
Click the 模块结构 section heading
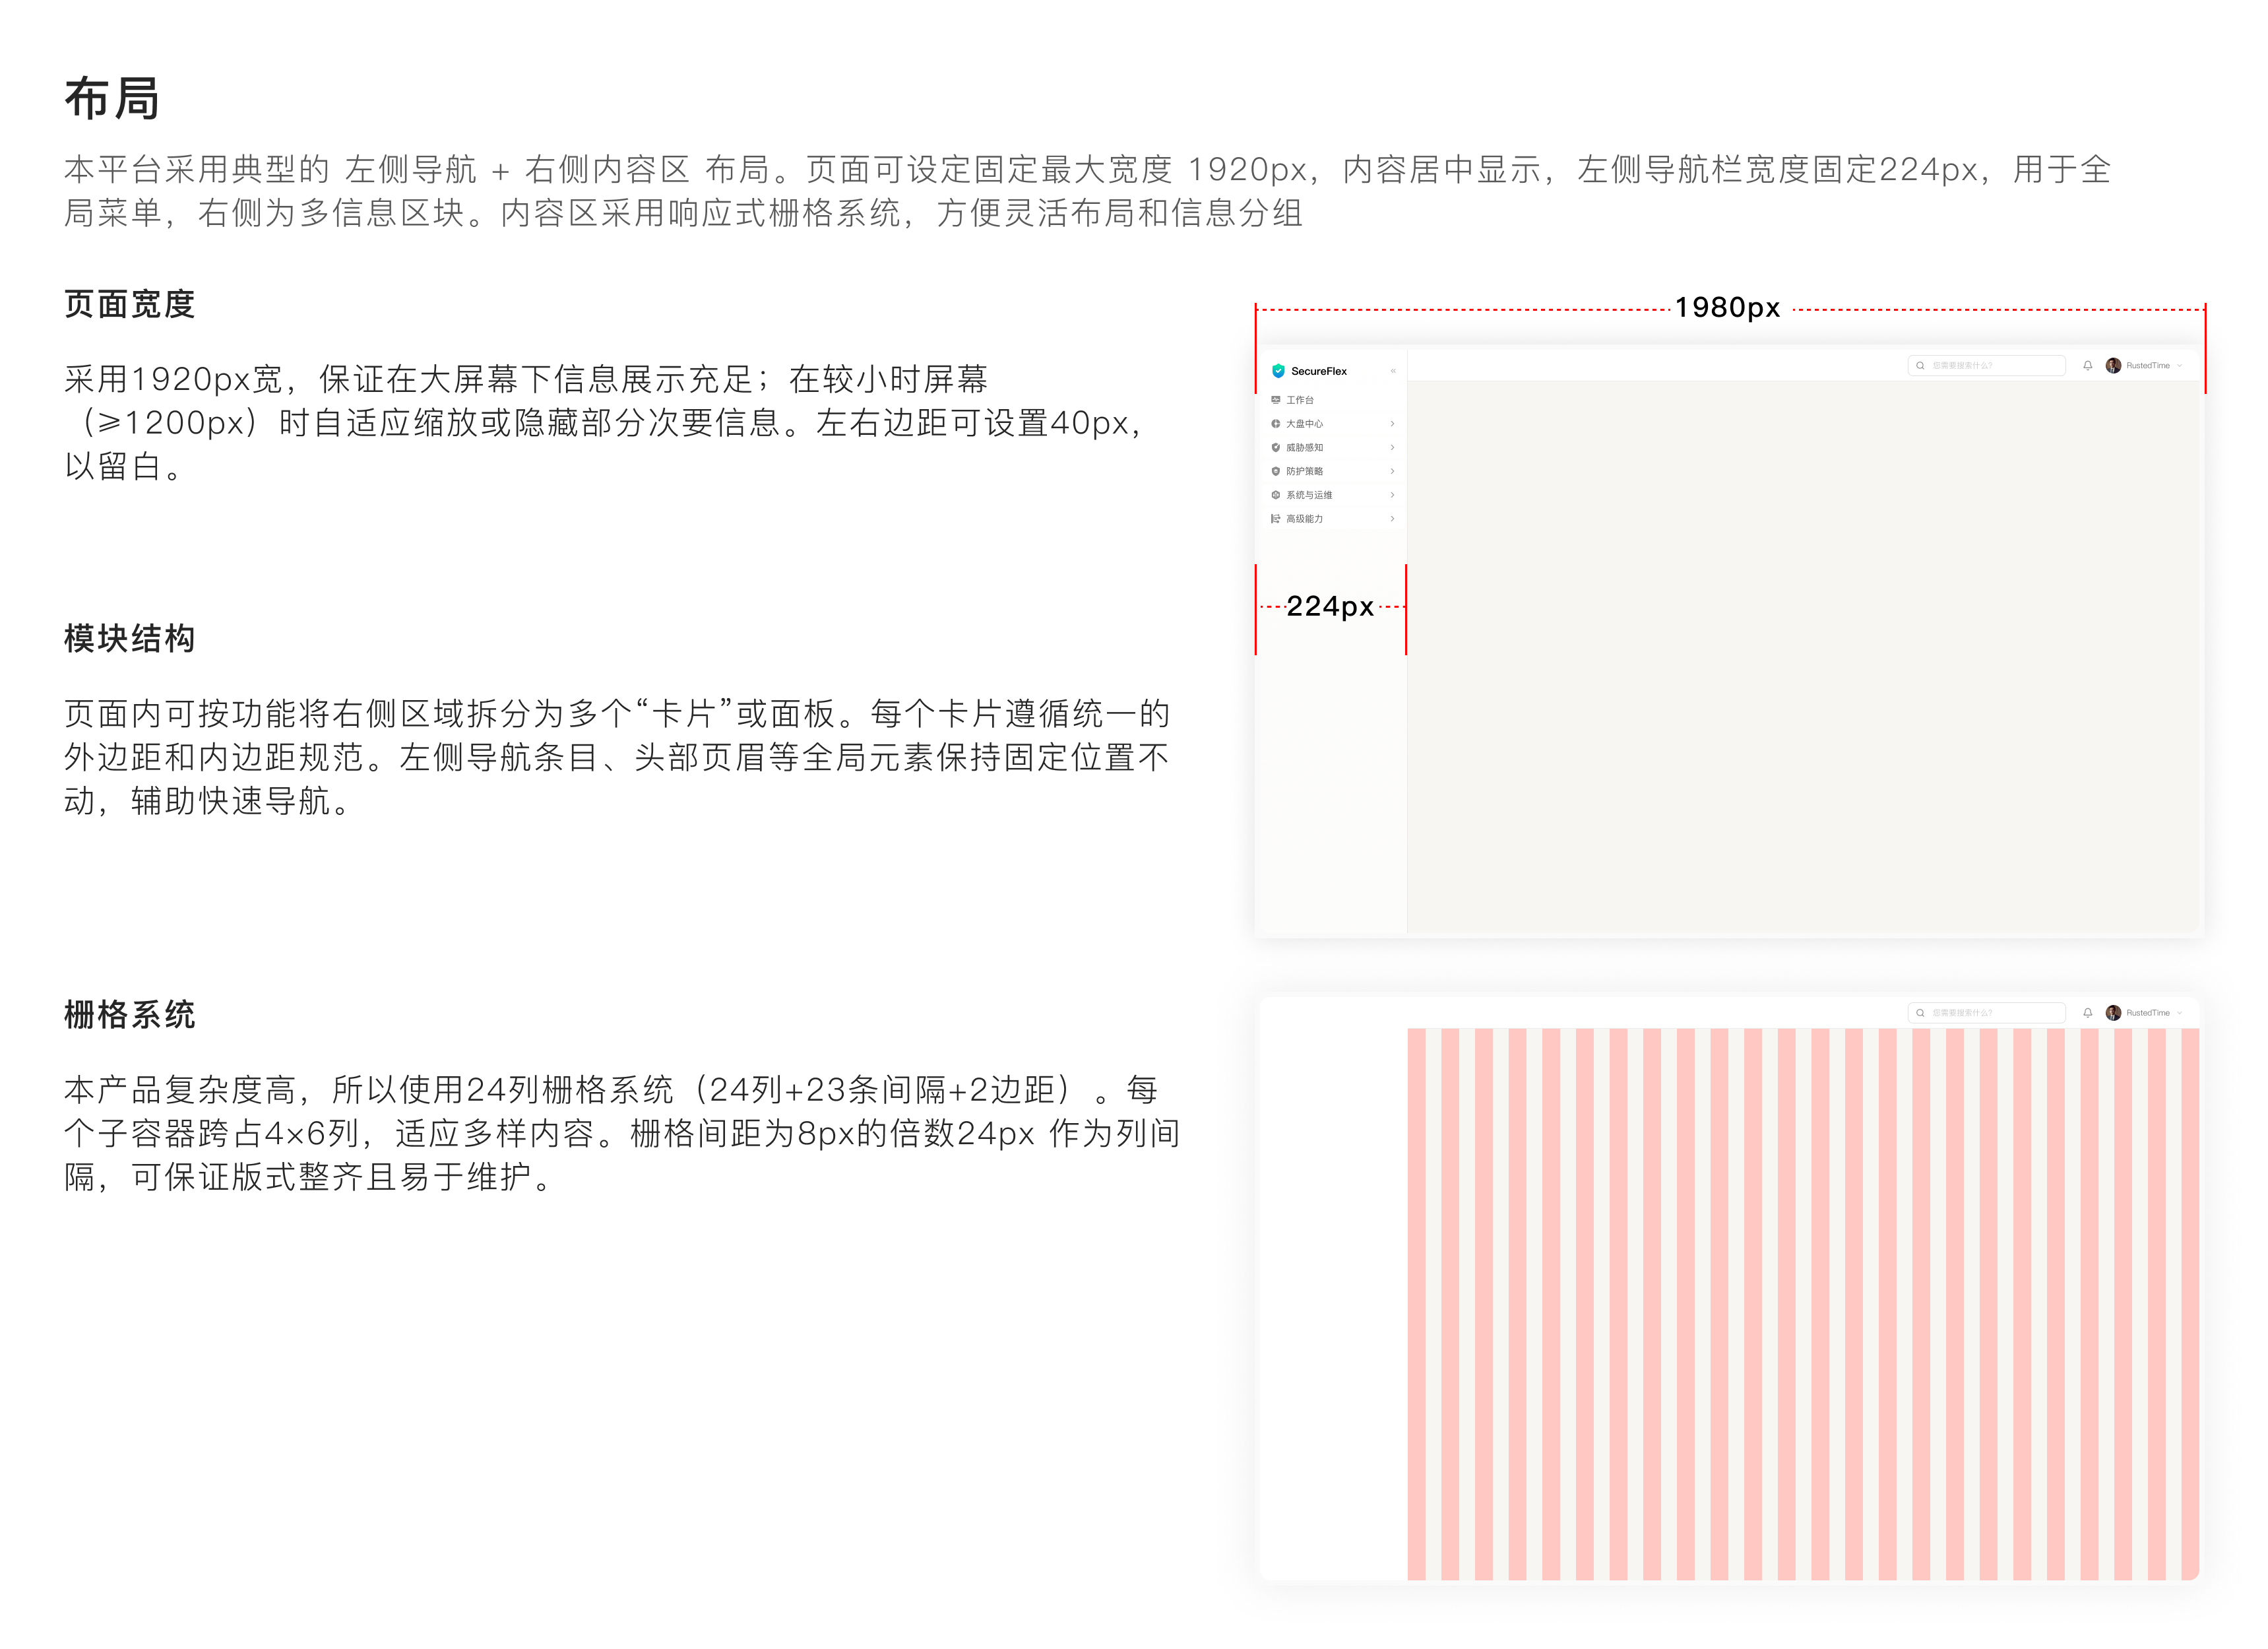[130, 638]
